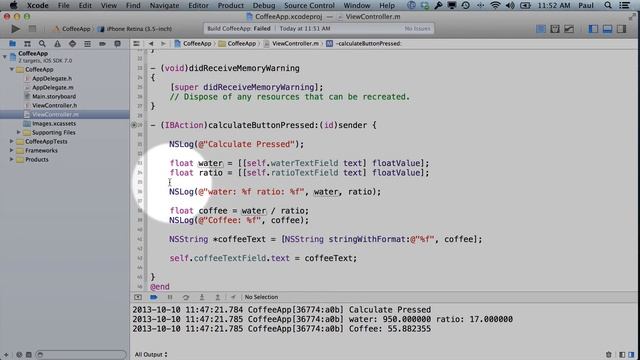Stop the running app via Stop button
This screenshot has height=360, width=640.
pos(32,29)
